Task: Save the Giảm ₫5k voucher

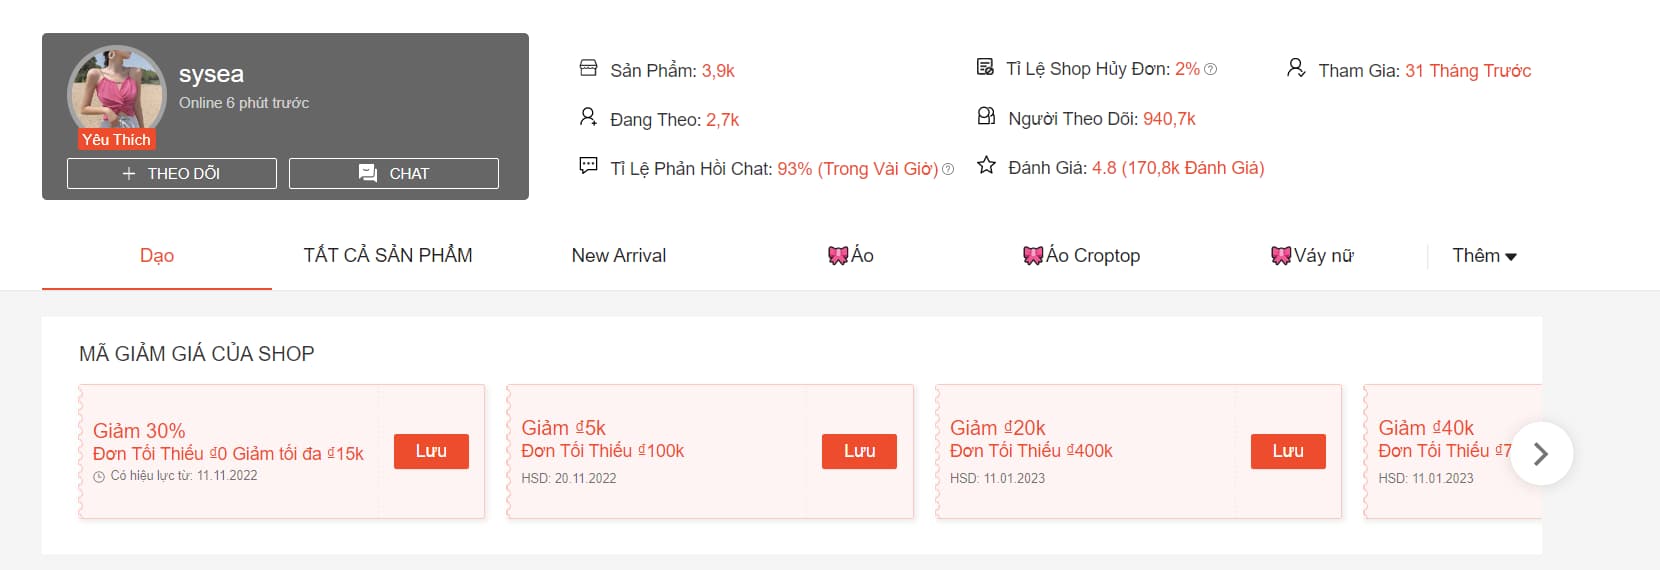Action: coord(859,451)
